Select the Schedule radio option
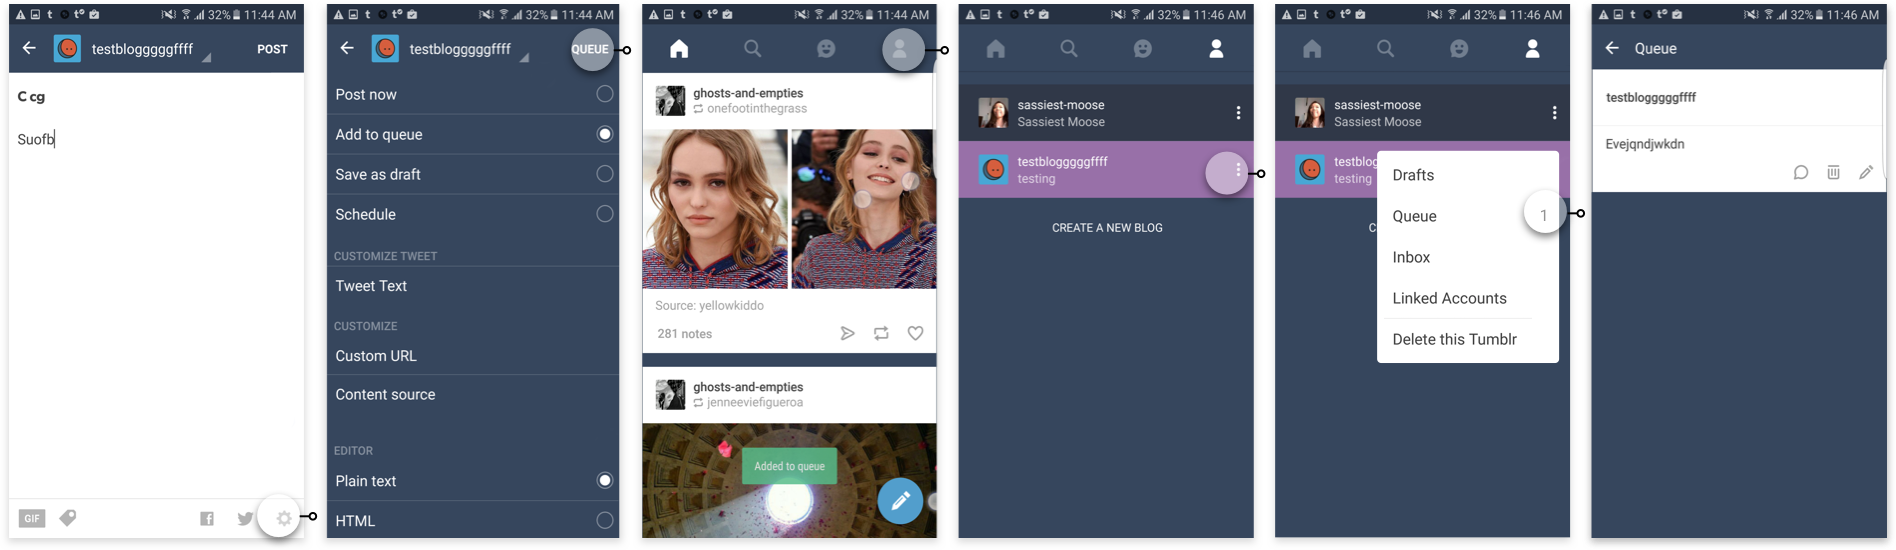 [x=605, y=214]
